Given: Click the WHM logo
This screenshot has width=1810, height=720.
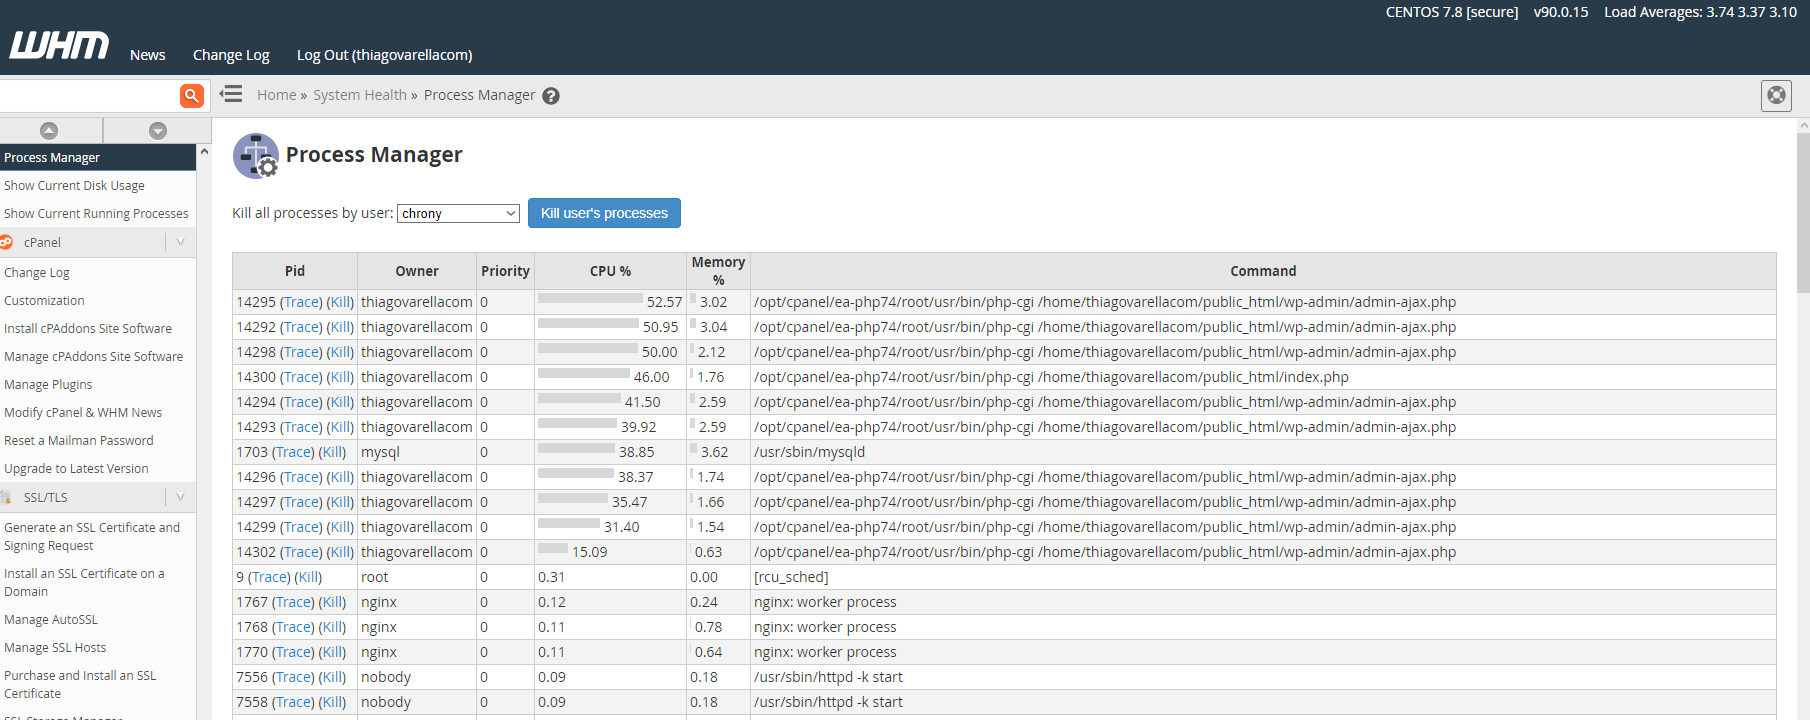Looking at the screenshot, I should click(x=59, y=46).
